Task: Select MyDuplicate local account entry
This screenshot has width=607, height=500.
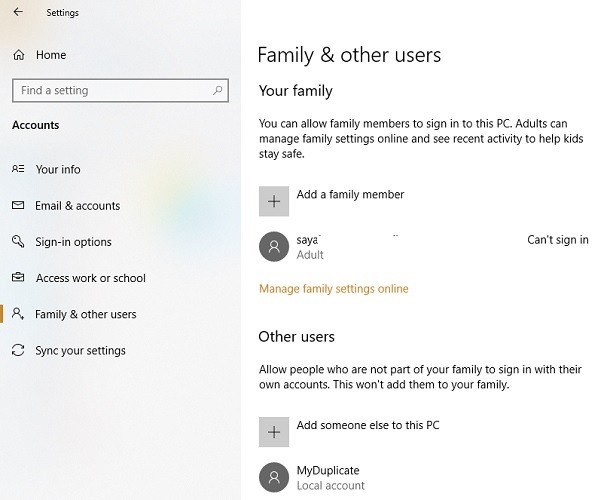Action: (330, 477)
